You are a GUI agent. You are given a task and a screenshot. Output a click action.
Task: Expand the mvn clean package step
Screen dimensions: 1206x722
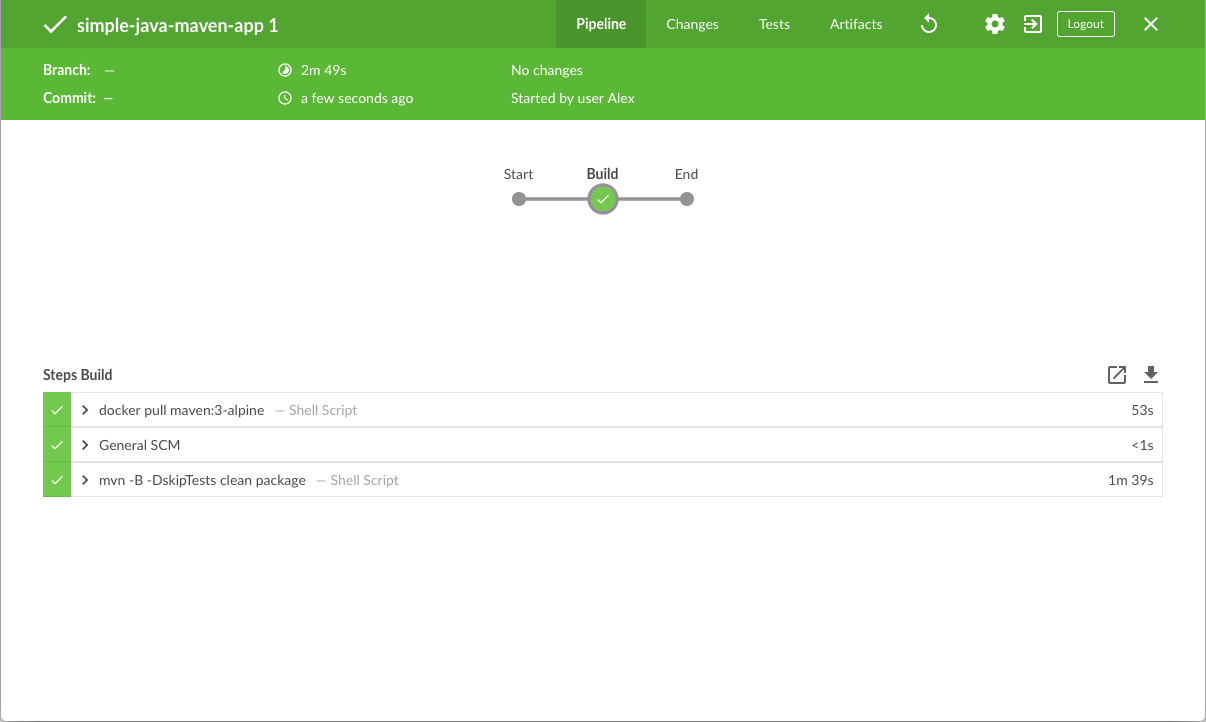click(x=86, y=480)
